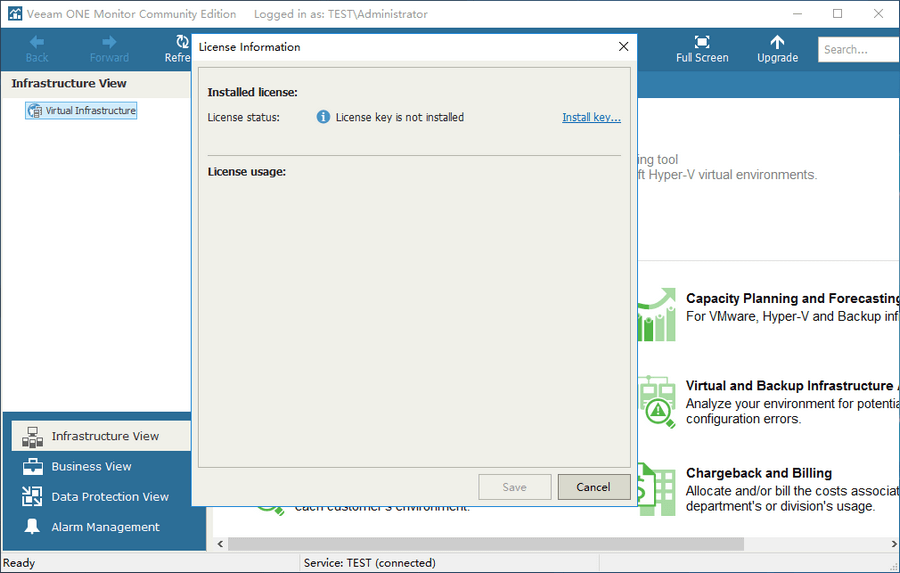
Task: Click the Capacity Planning chart icon
Action: click(657, 315)
